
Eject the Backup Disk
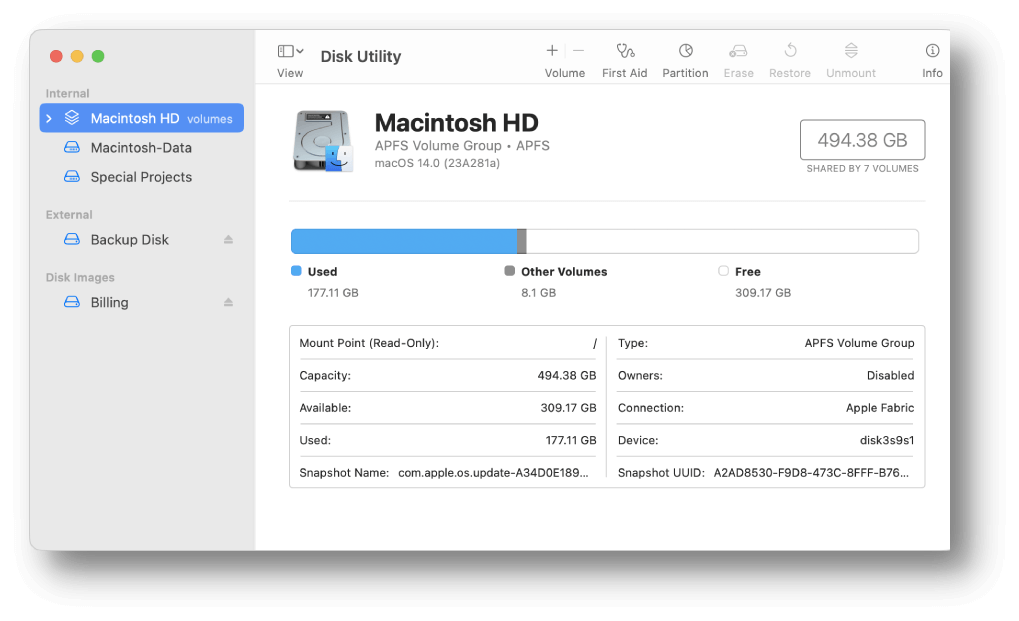228,240
